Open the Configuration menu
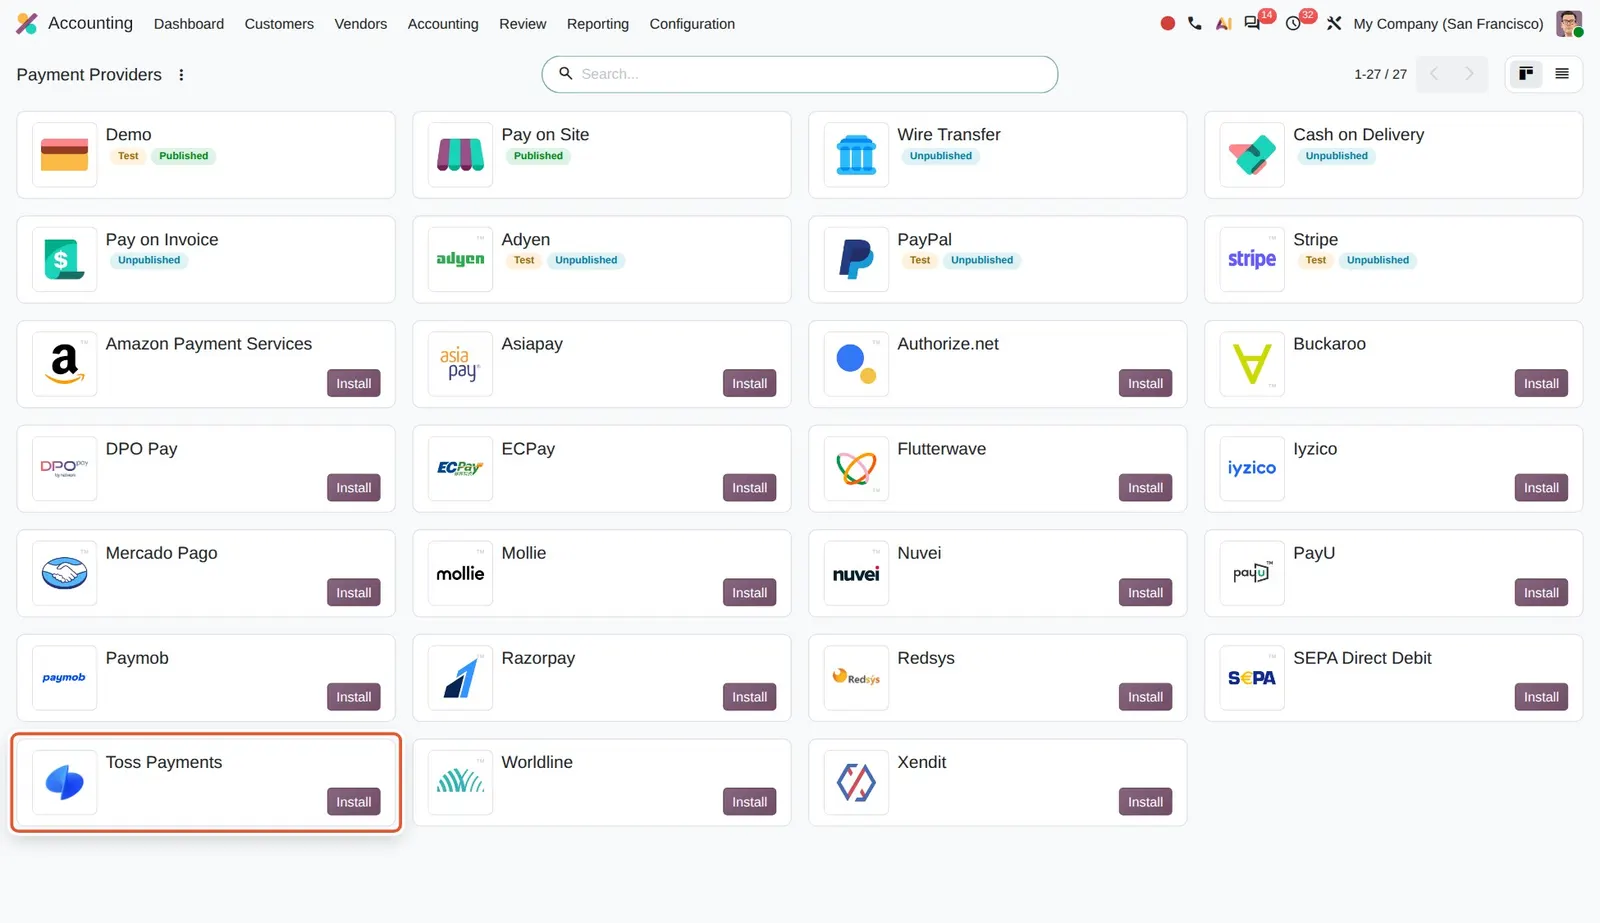This screenshot has height=923, width=1600. pos(692,24)
